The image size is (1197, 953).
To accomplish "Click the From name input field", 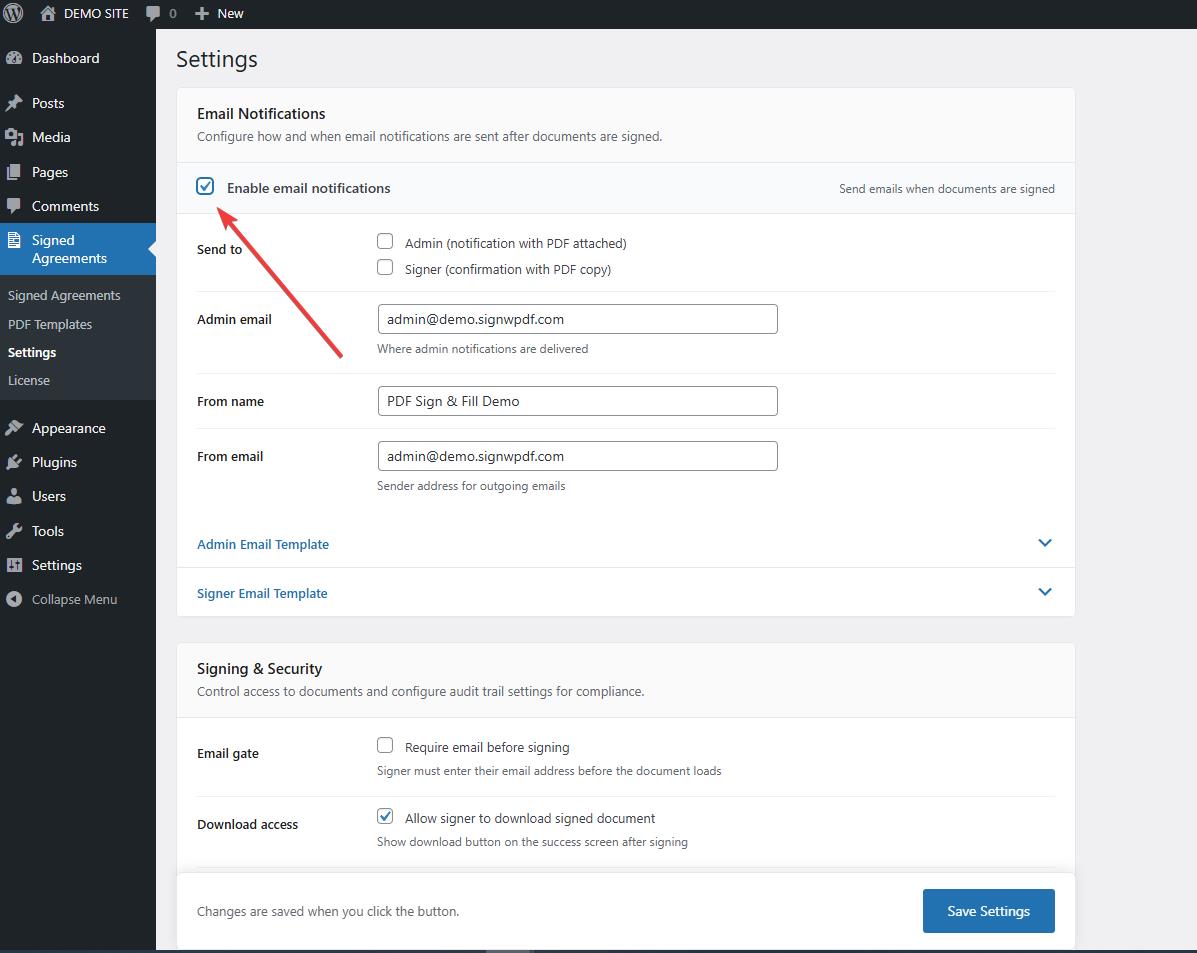I will [577, 401].
